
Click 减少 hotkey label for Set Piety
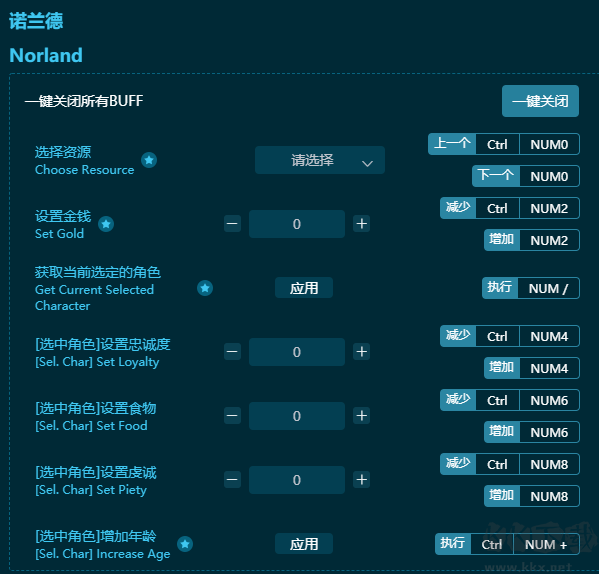[458, 464]
